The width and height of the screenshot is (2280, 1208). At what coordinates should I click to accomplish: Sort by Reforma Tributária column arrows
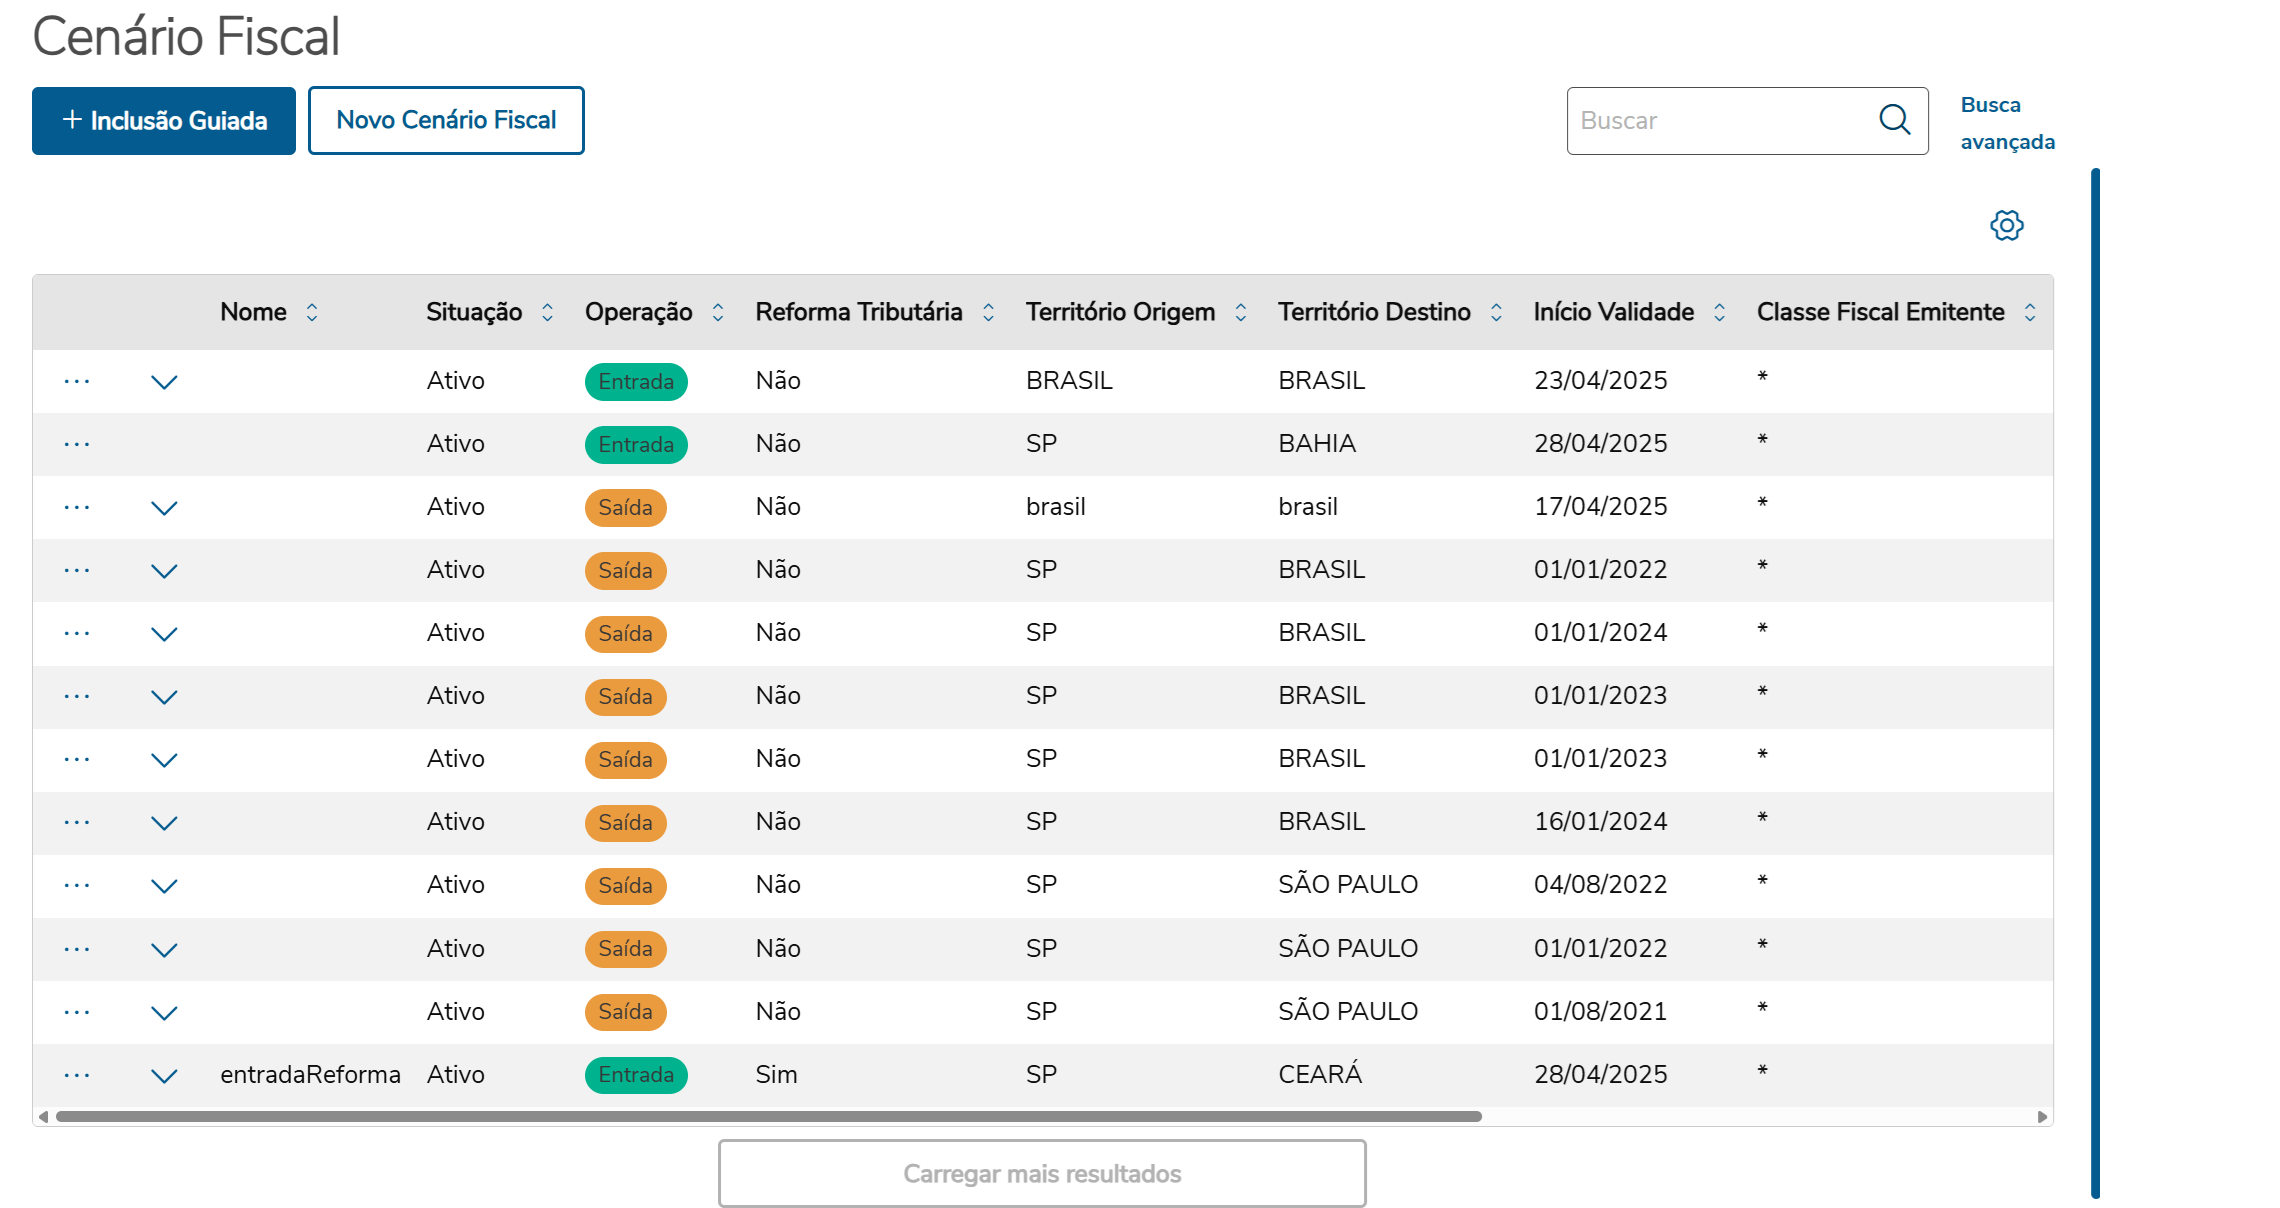pyautogui.click(x=988, y=312)
